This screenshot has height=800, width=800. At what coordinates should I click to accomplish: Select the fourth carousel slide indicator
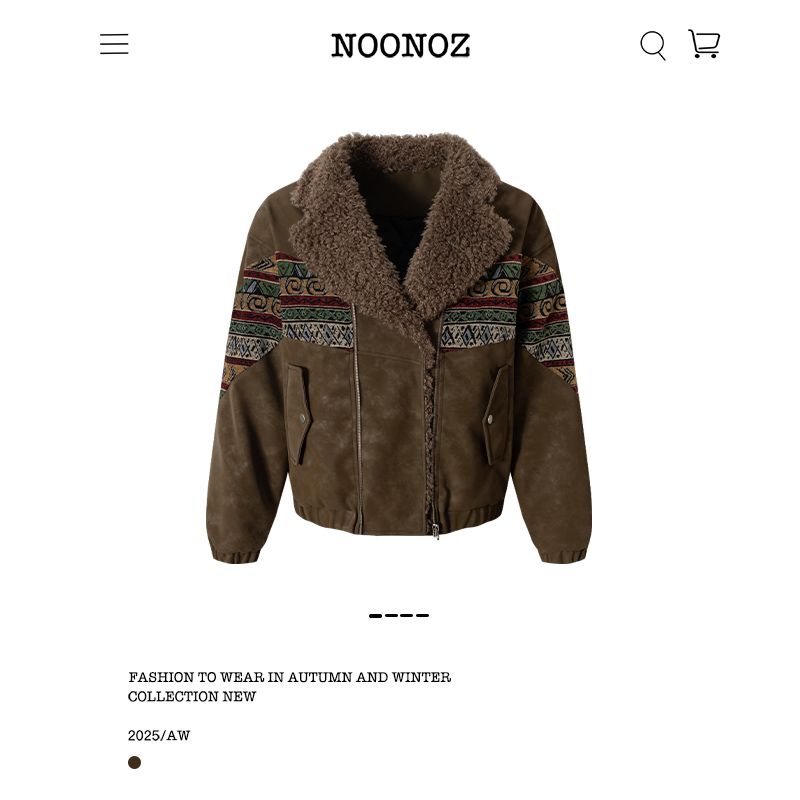[422, 616]
